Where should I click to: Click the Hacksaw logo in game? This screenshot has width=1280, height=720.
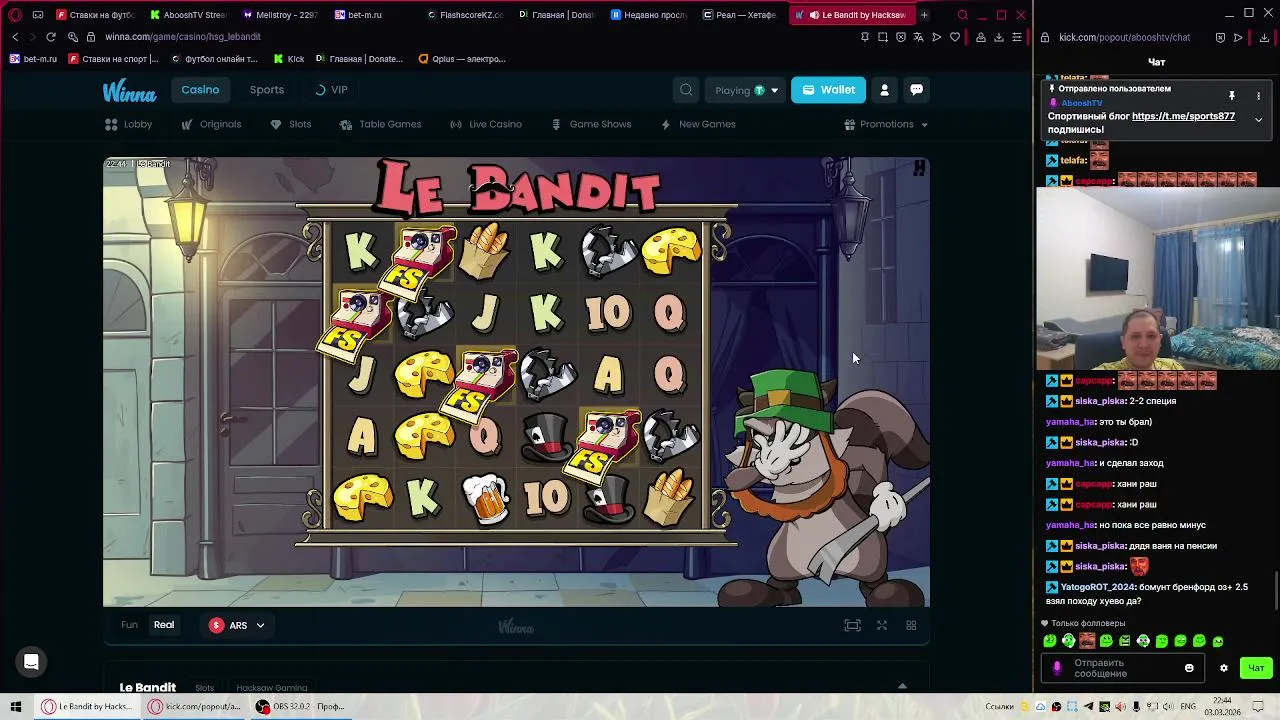coord(919,168)
